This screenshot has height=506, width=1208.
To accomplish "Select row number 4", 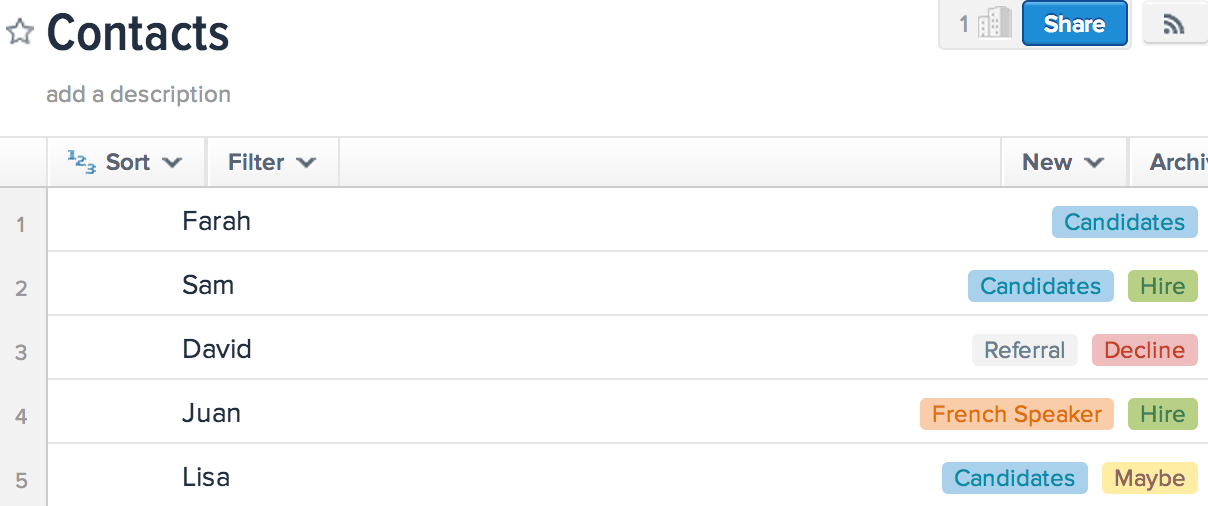I will tap(22, 415).
